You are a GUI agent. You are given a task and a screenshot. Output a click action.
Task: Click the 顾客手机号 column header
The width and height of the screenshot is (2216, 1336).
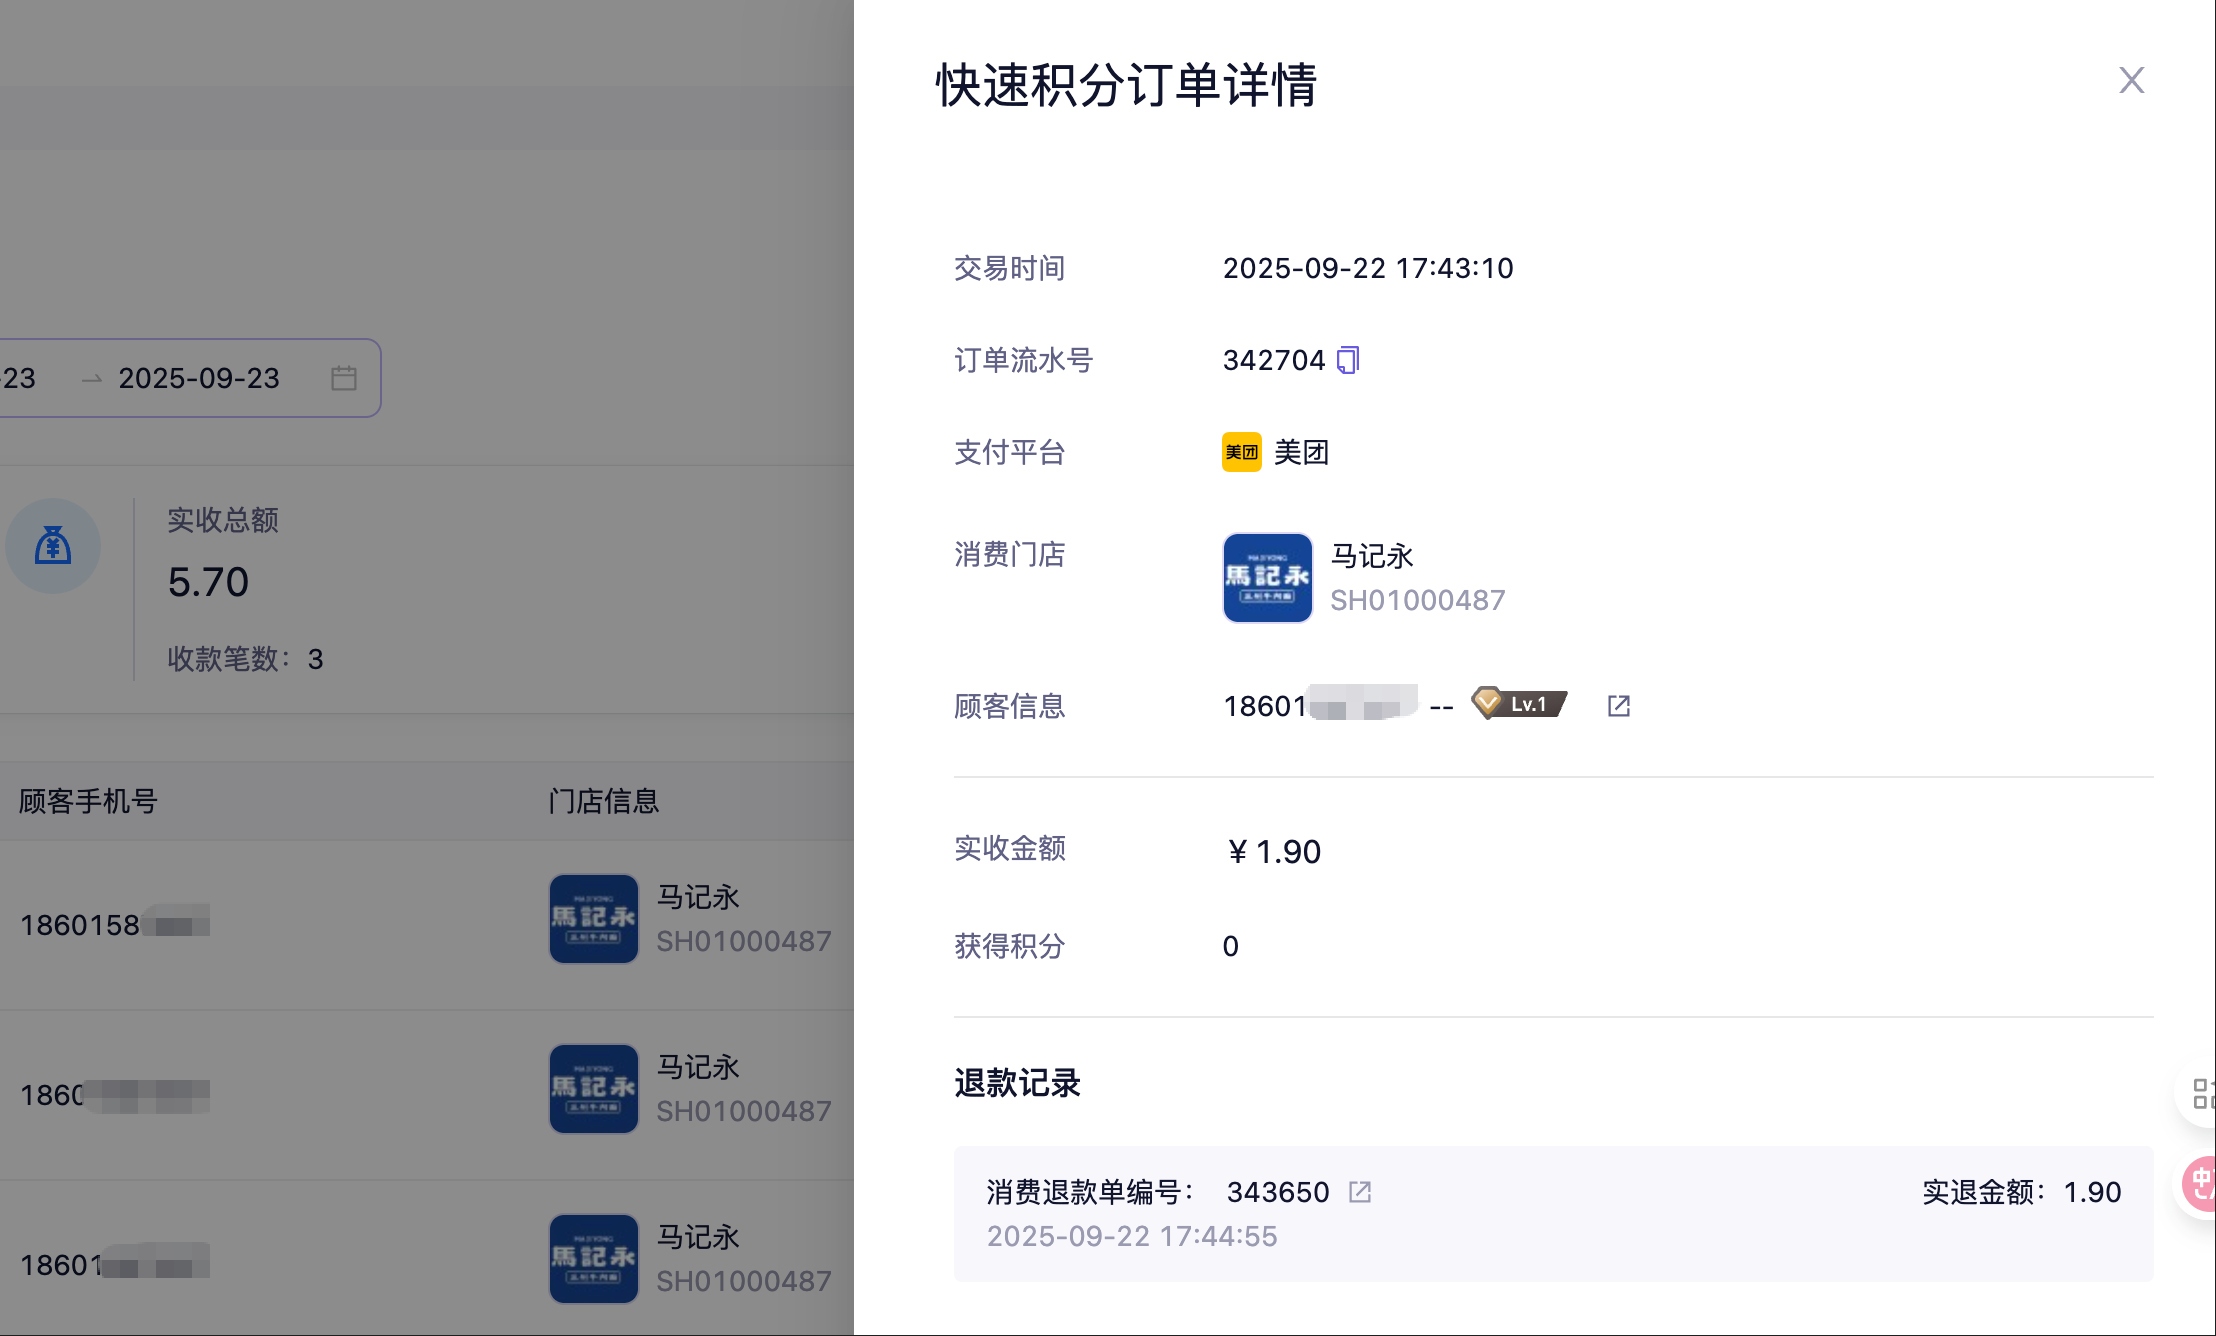tap(88, 801)
